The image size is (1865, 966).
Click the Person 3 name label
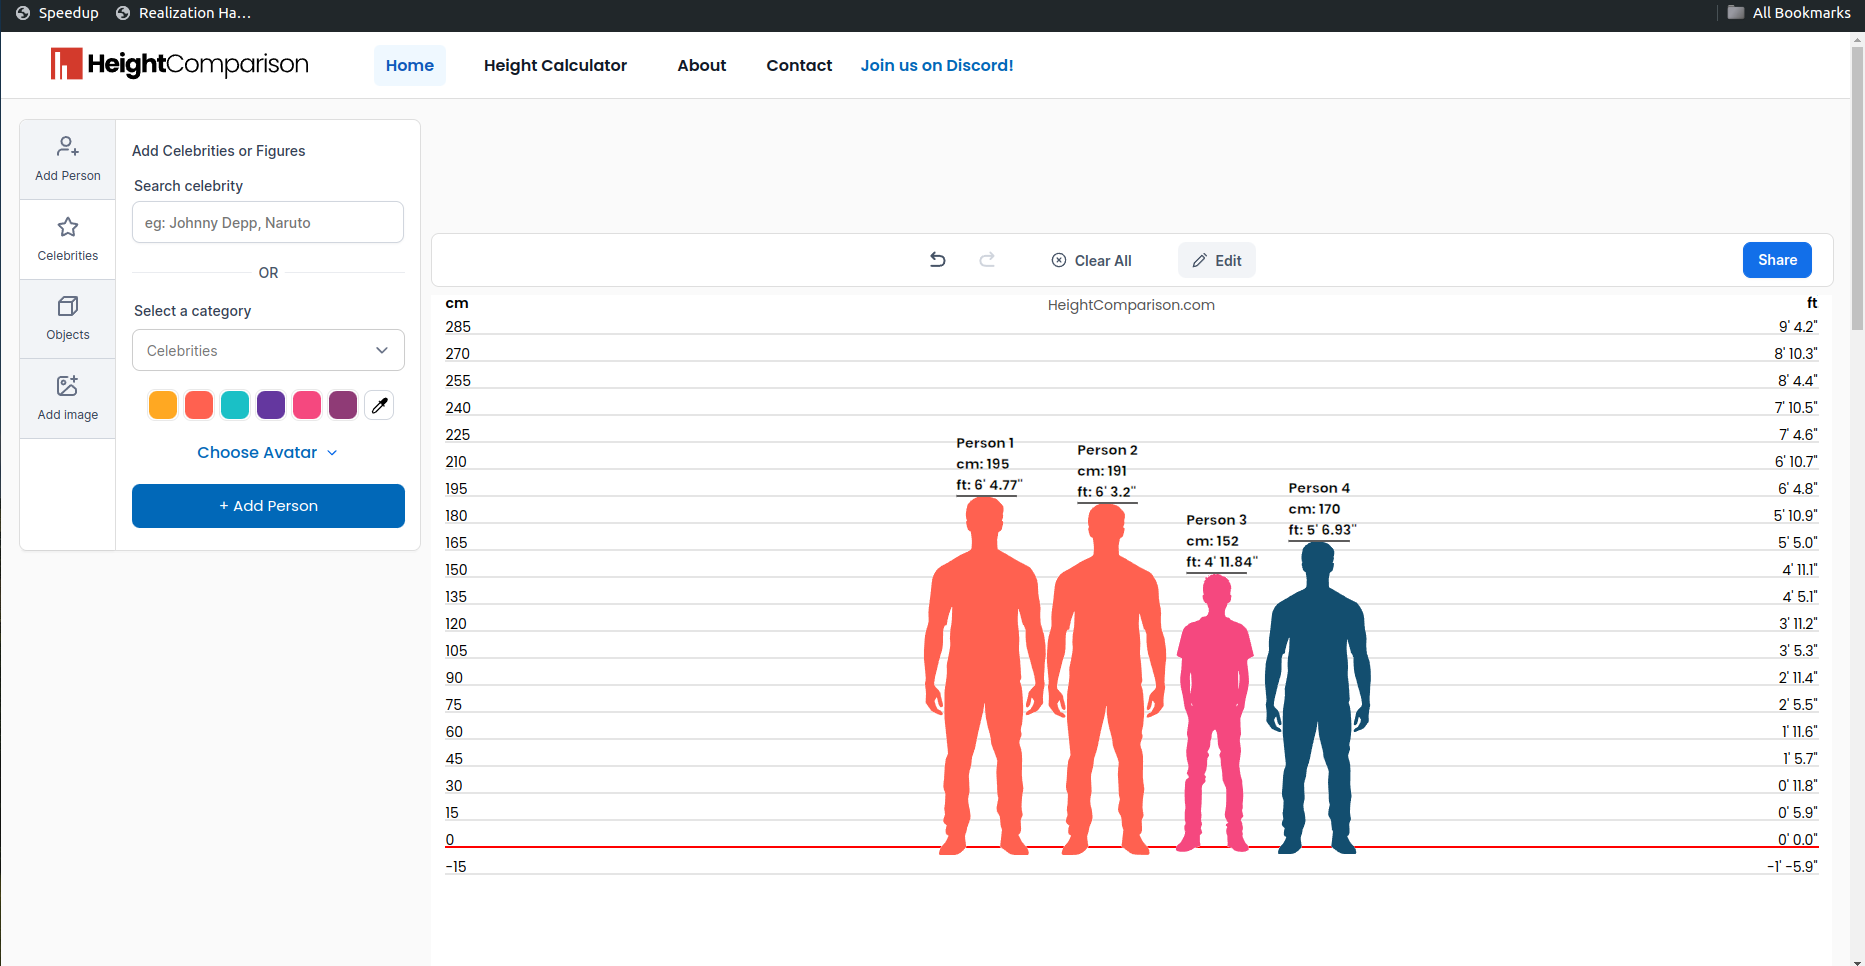click(1216, 520)
